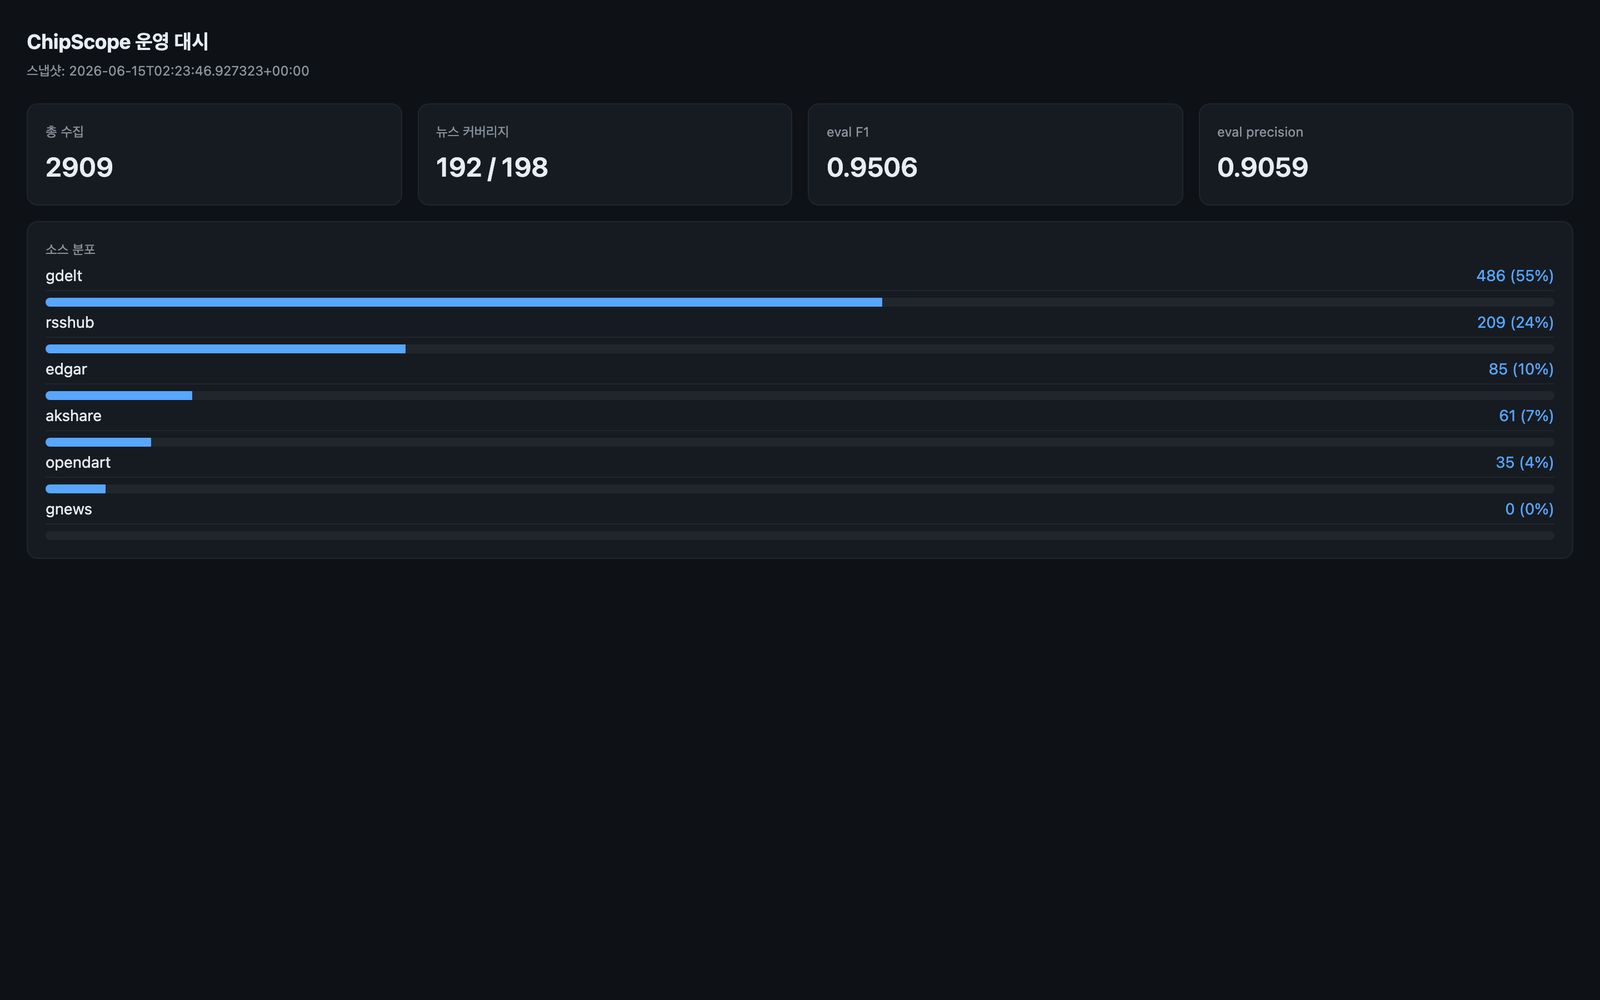Select the eval precision 0.9059 card
This screenshot has height=1000, width=1600.
pos(1386,155)
